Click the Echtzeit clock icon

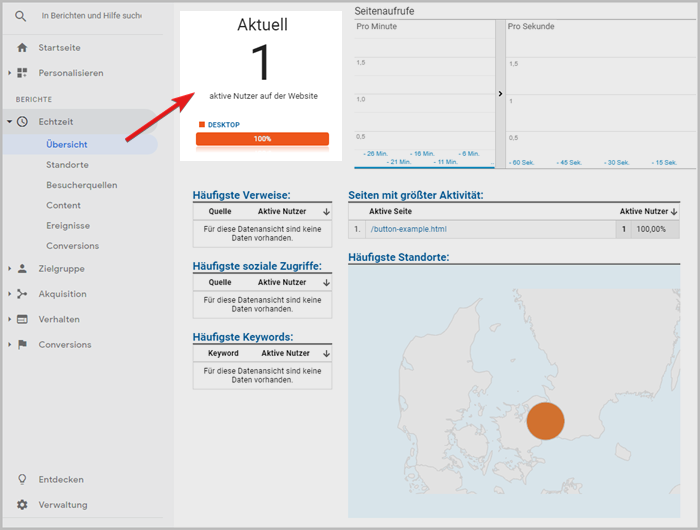coord(22,121)
